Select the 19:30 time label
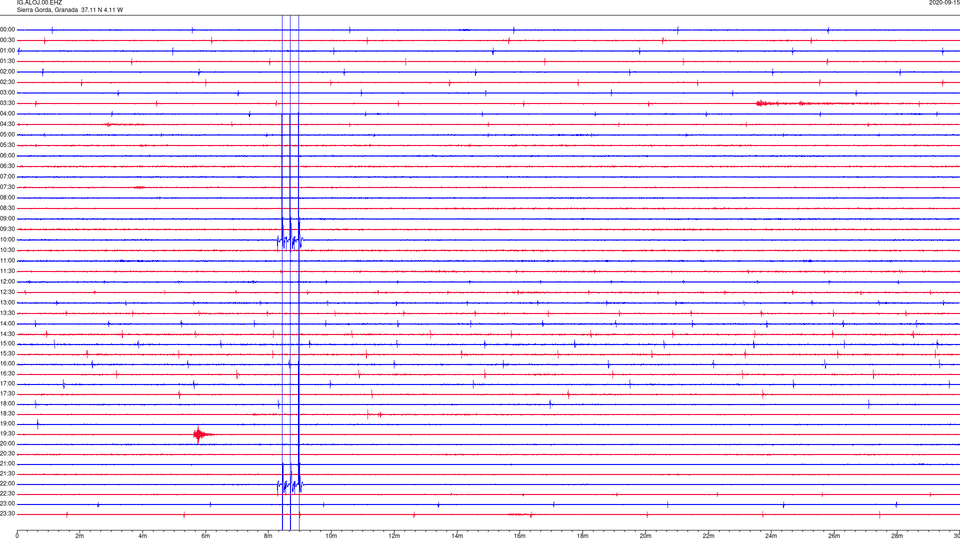This screenshot has width=960, height=540. (x=8, y=434)
